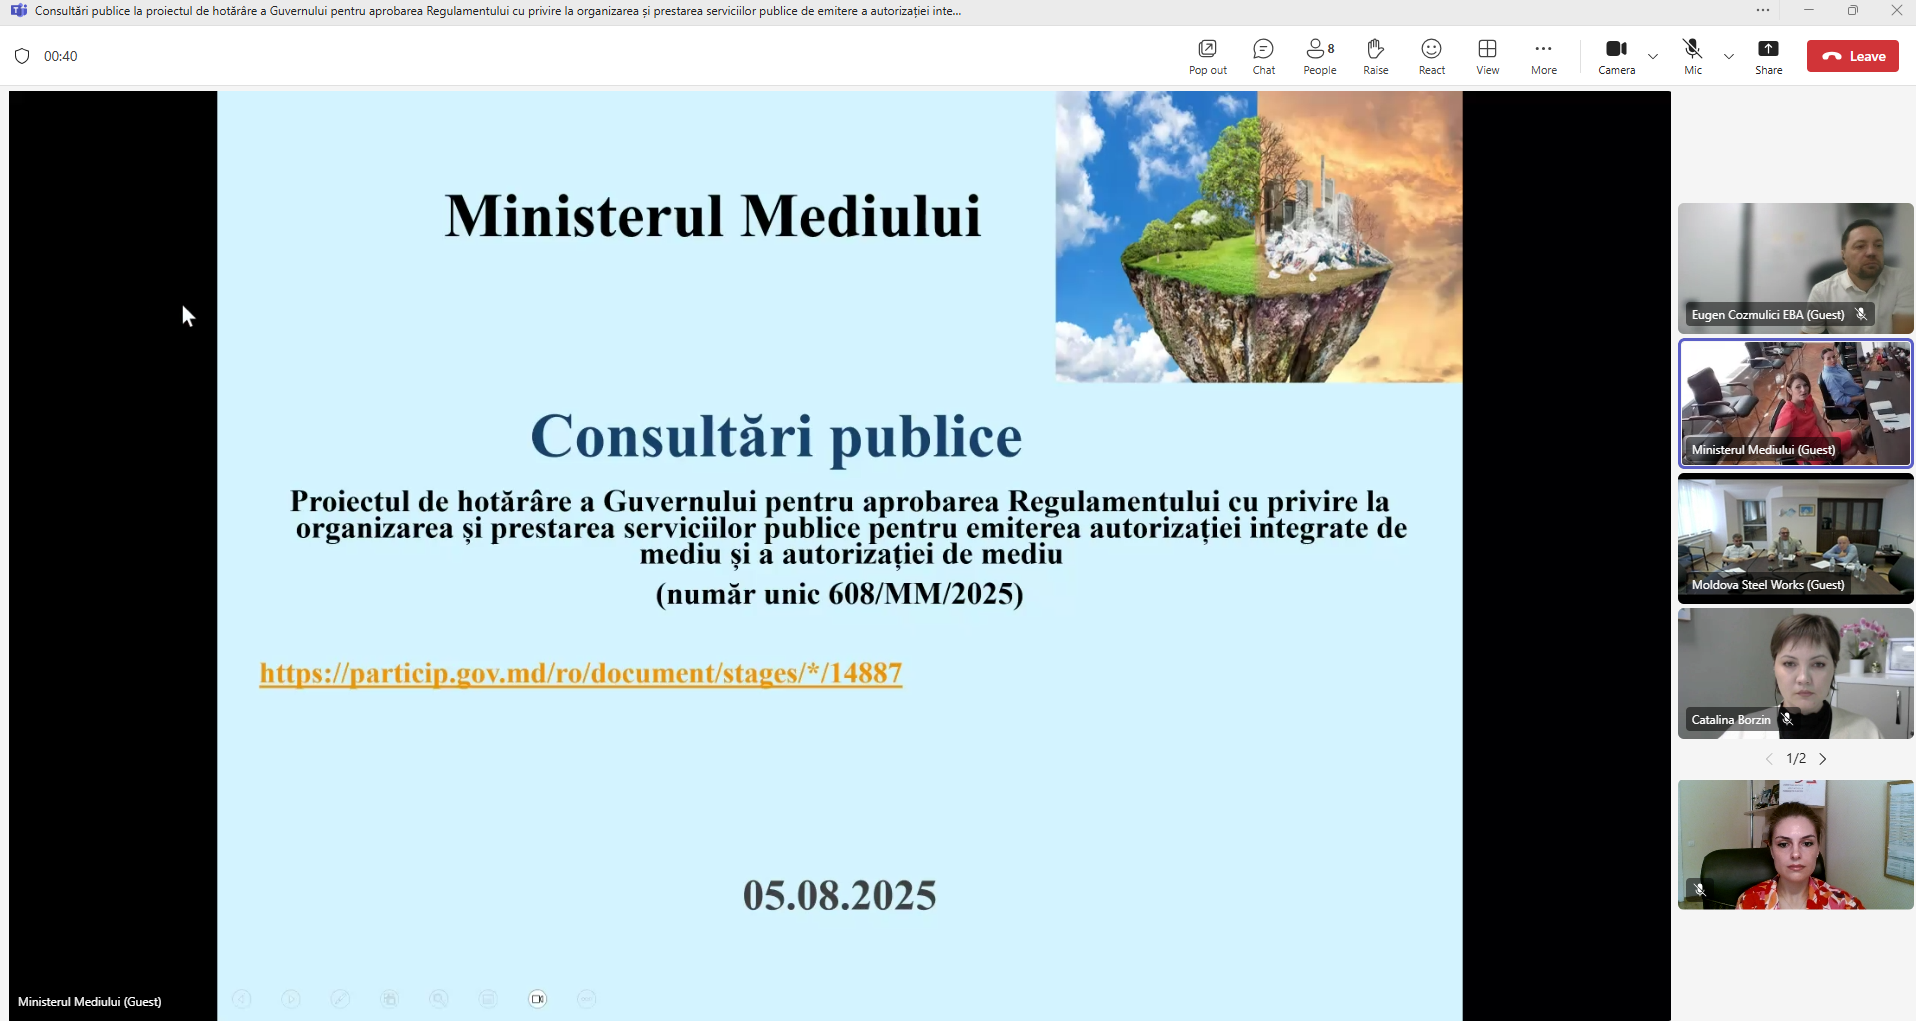Toggle the Mic mute state
The height and width of the screenshot is (1021, 1916).
click(1692, 56)
